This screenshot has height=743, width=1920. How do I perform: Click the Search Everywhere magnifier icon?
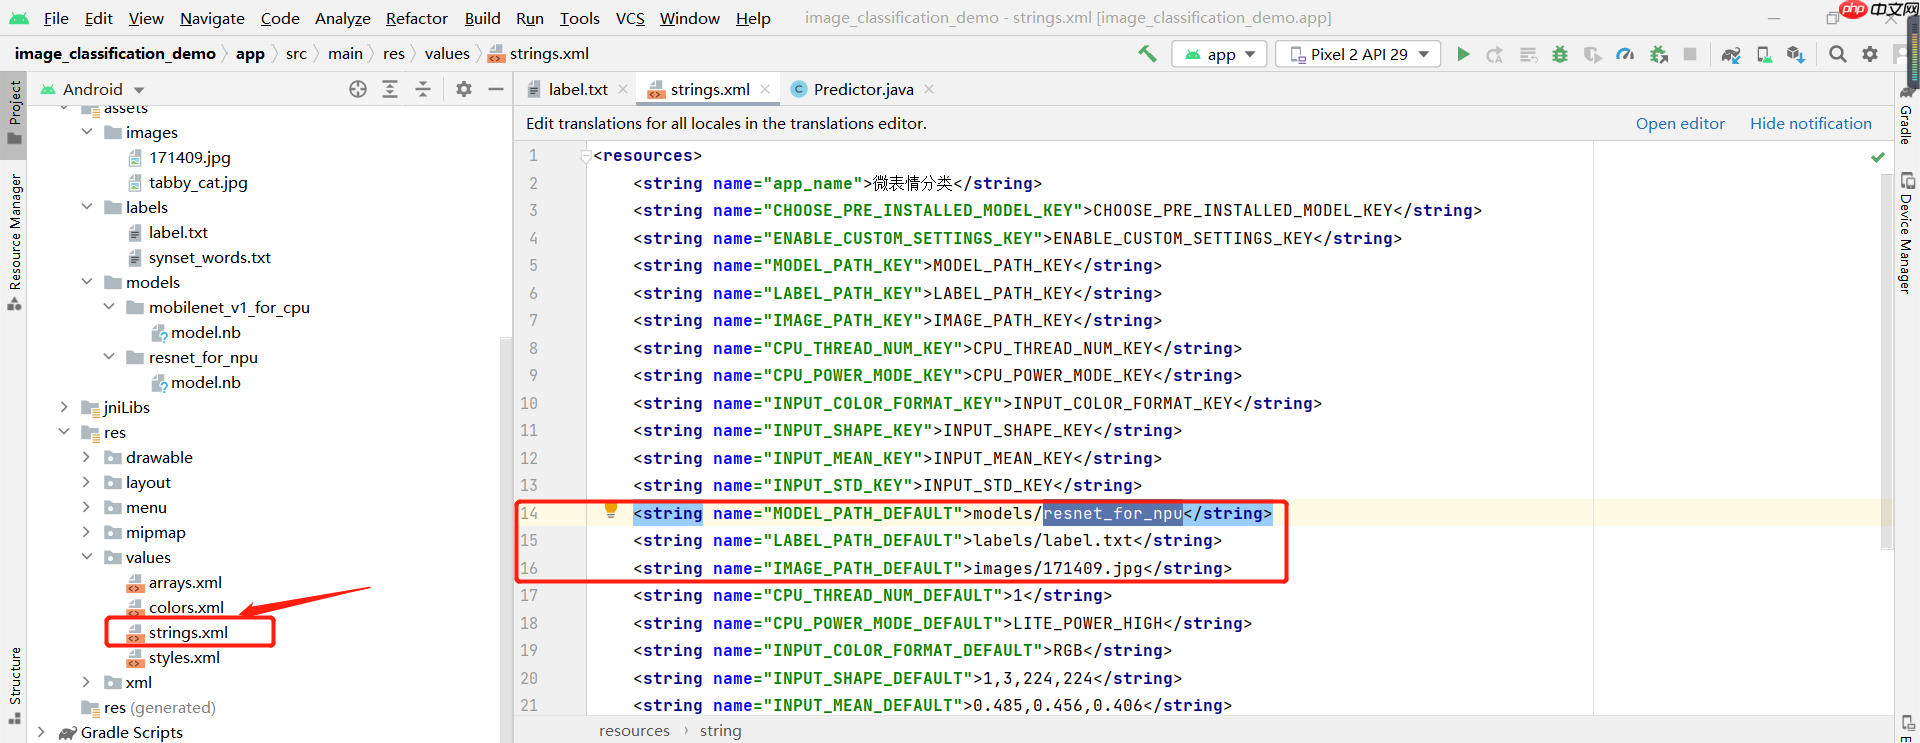[x=1837, y=54]
